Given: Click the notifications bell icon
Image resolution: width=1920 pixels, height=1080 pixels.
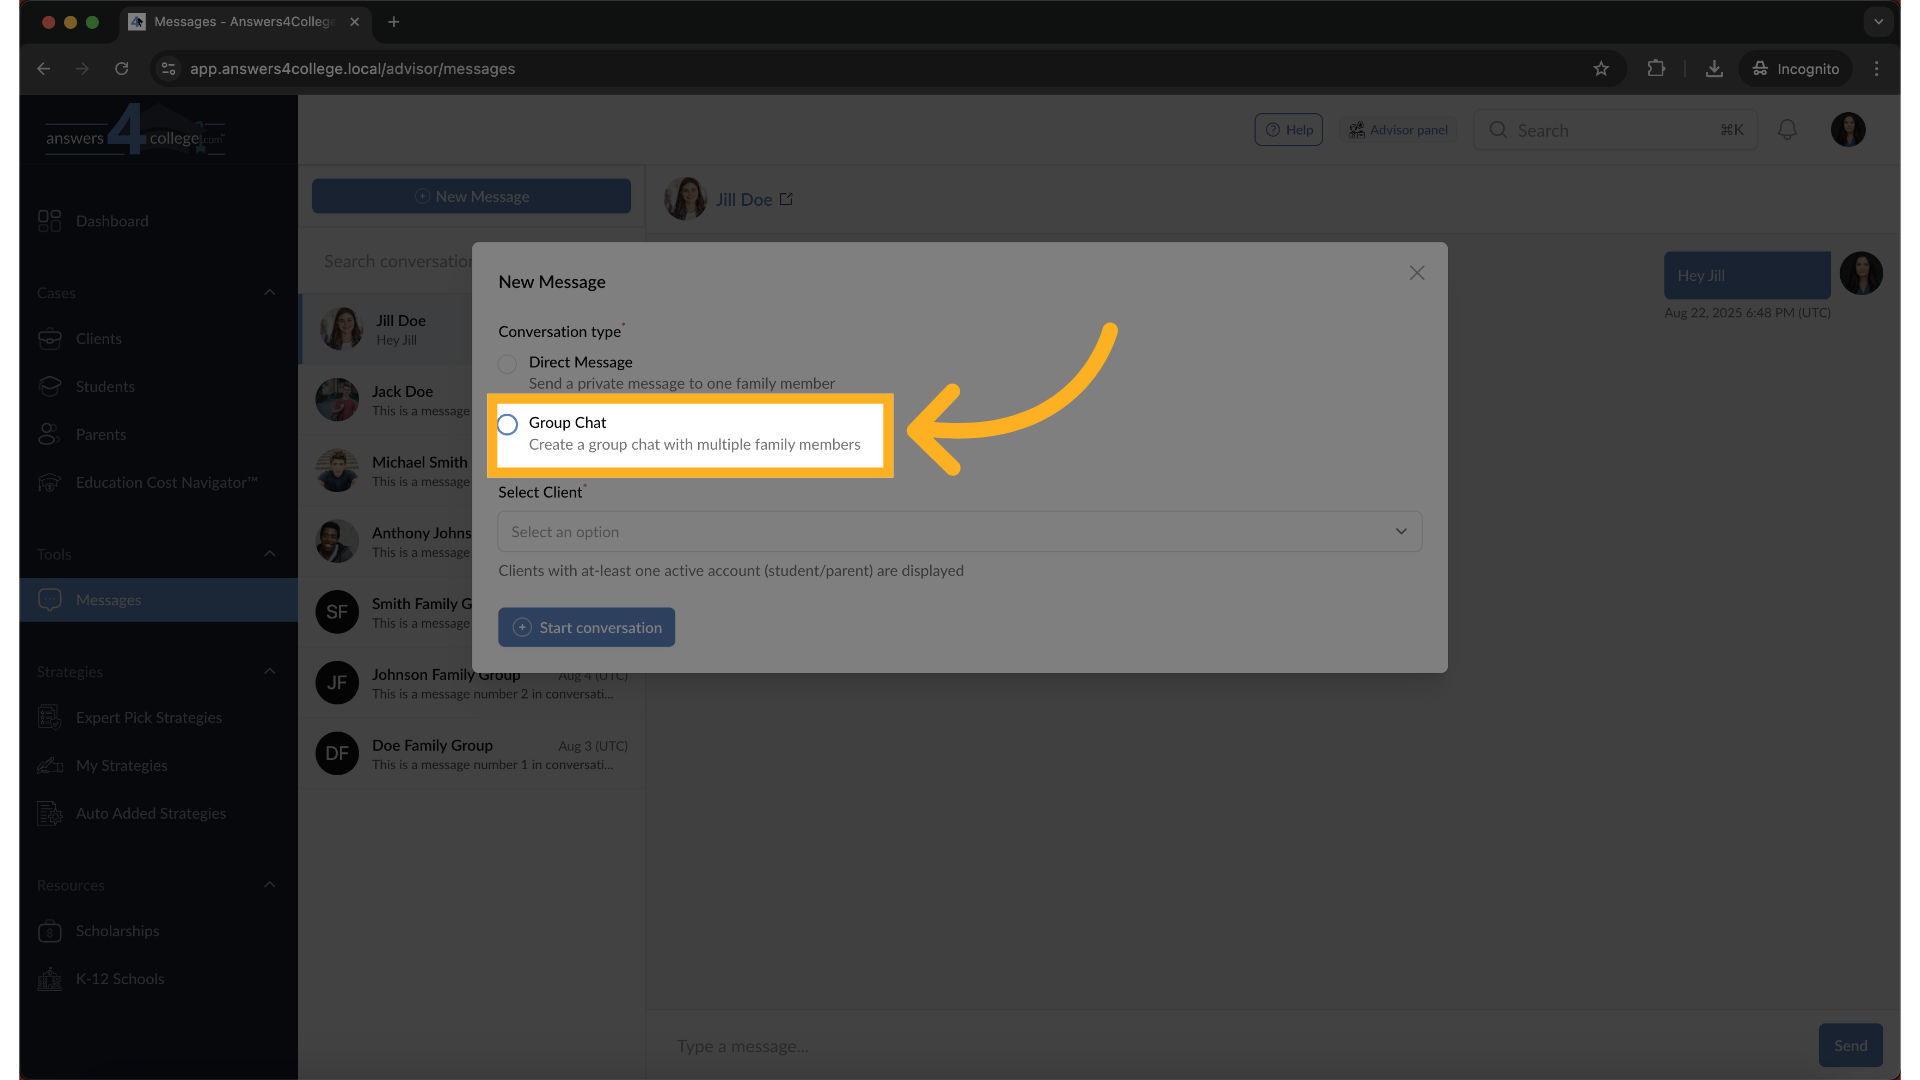Looking at the screenshot, I should pos(1787,130).
